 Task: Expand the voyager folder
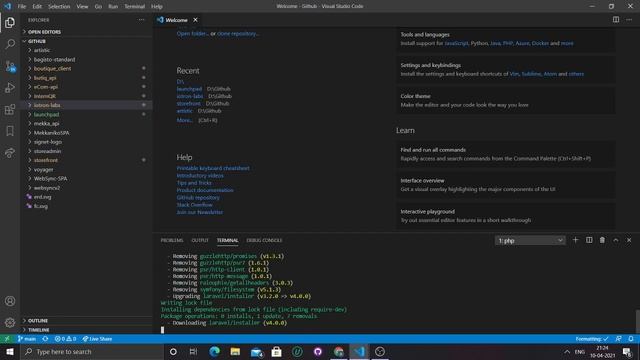pos(86,169)
